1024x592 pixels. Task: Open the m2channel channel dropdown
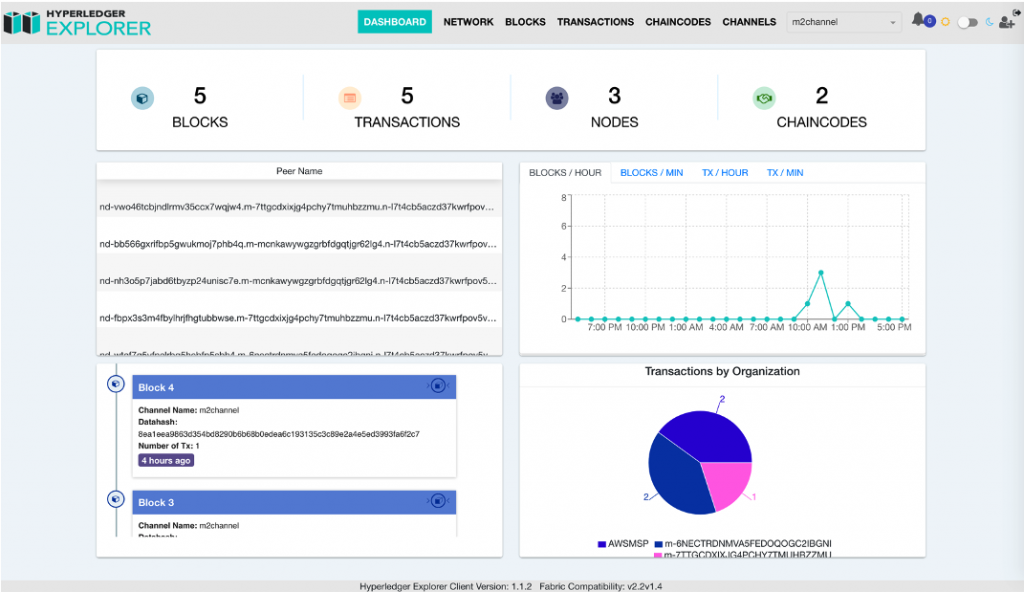pos(844,22)
